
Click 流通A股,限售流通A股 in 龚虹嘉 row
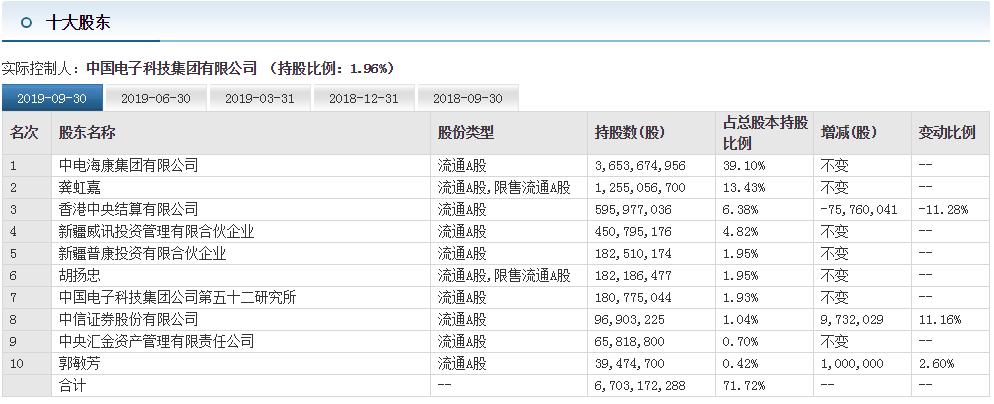coord(504,188)
